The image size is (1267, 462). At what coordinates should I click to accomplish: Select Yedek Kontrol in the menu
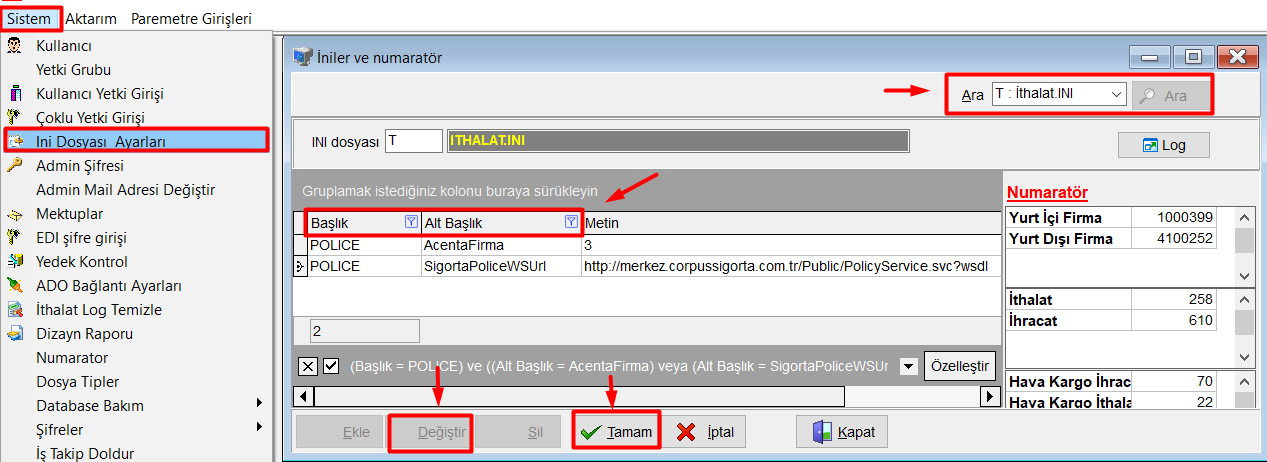pos(81,262)
